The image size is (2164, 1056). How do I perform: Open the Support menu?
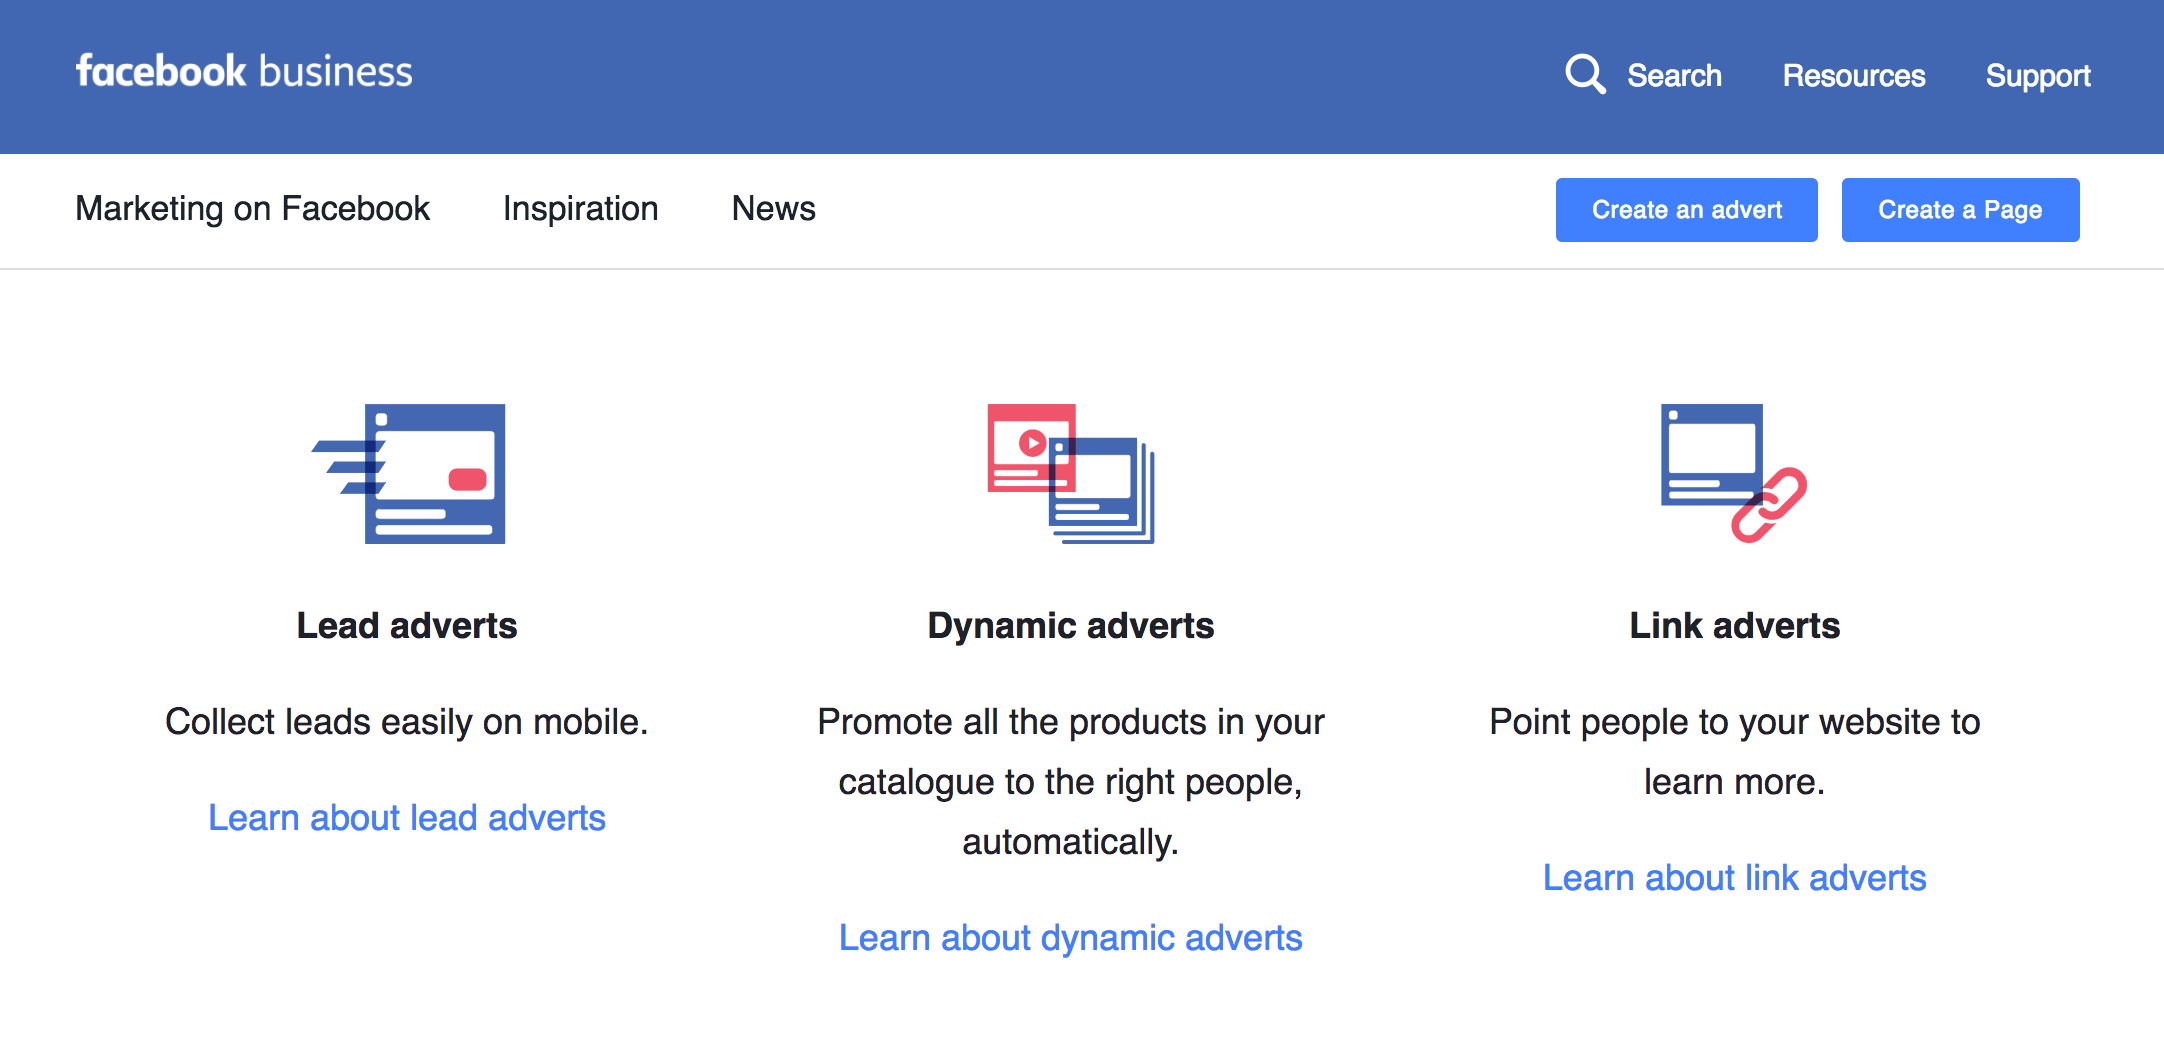point(2037,76)
